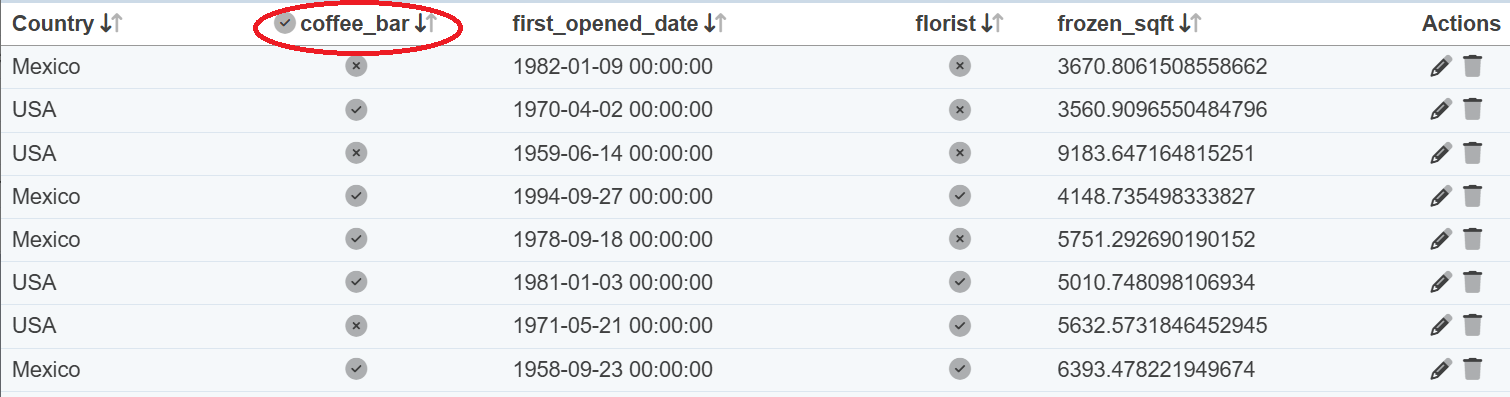
Task: Click the pencil icon for the 1971-05-21 row
Action: [1441, 326]
